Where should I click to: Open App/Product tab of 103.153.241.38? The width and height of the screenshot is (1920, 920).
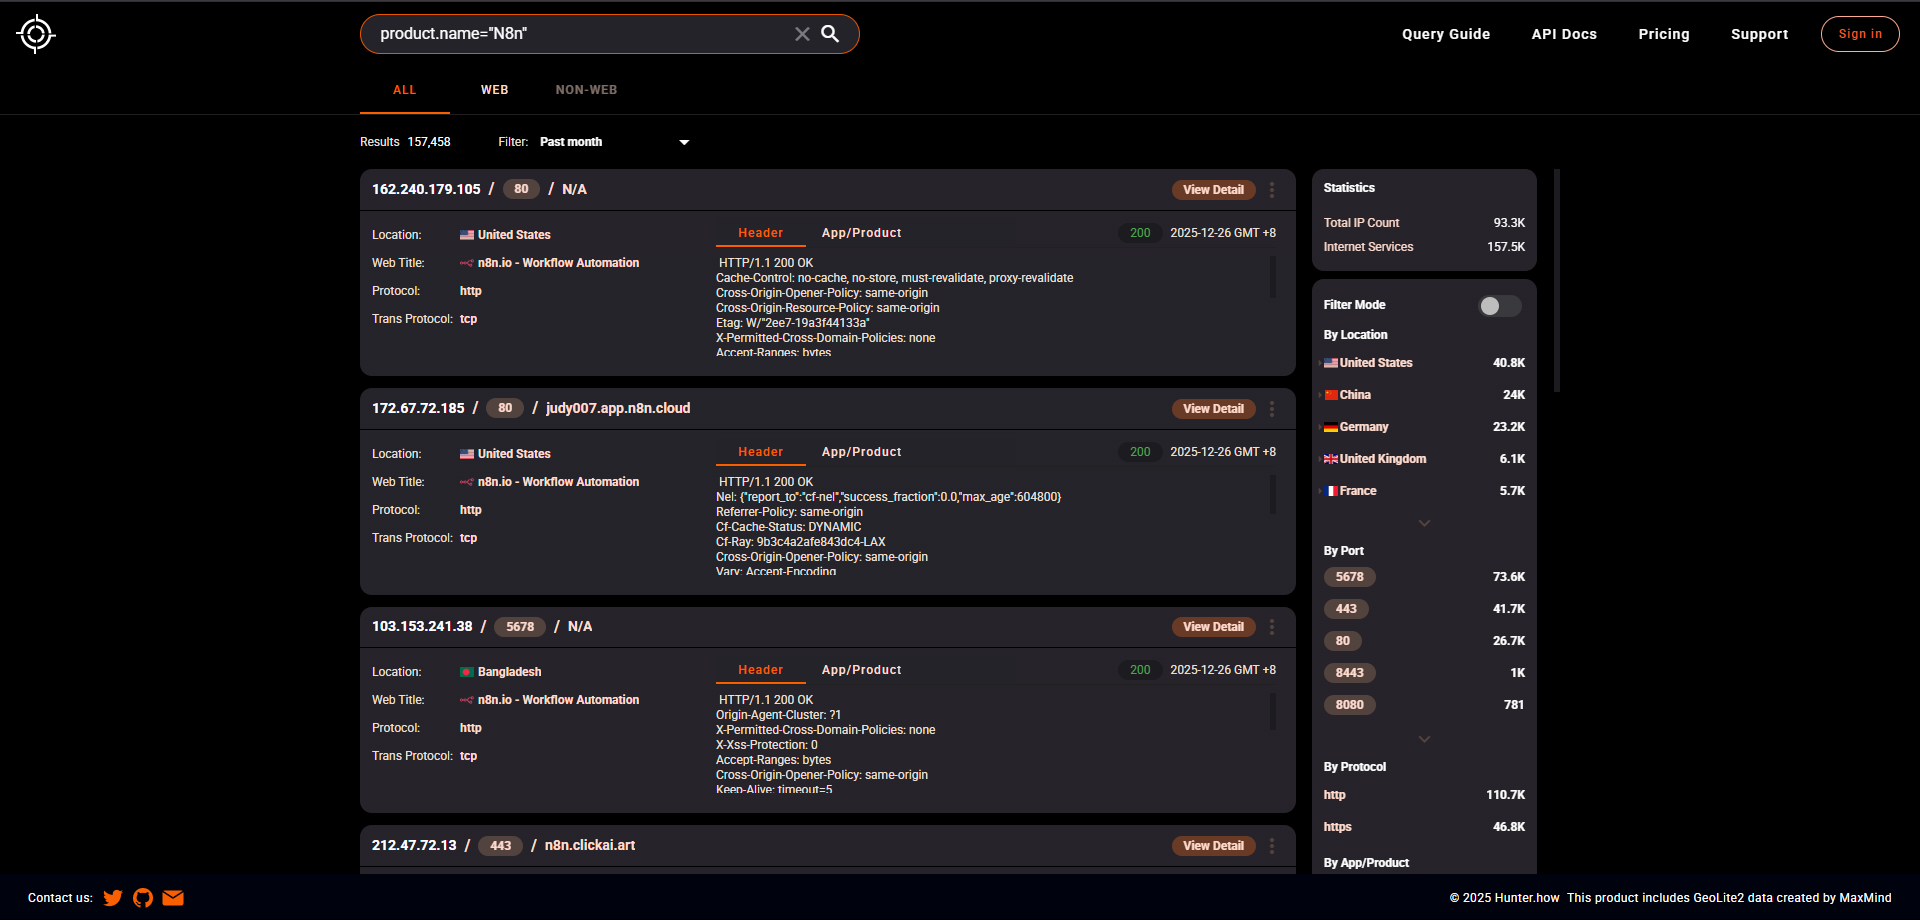click(x=861, y=670)
